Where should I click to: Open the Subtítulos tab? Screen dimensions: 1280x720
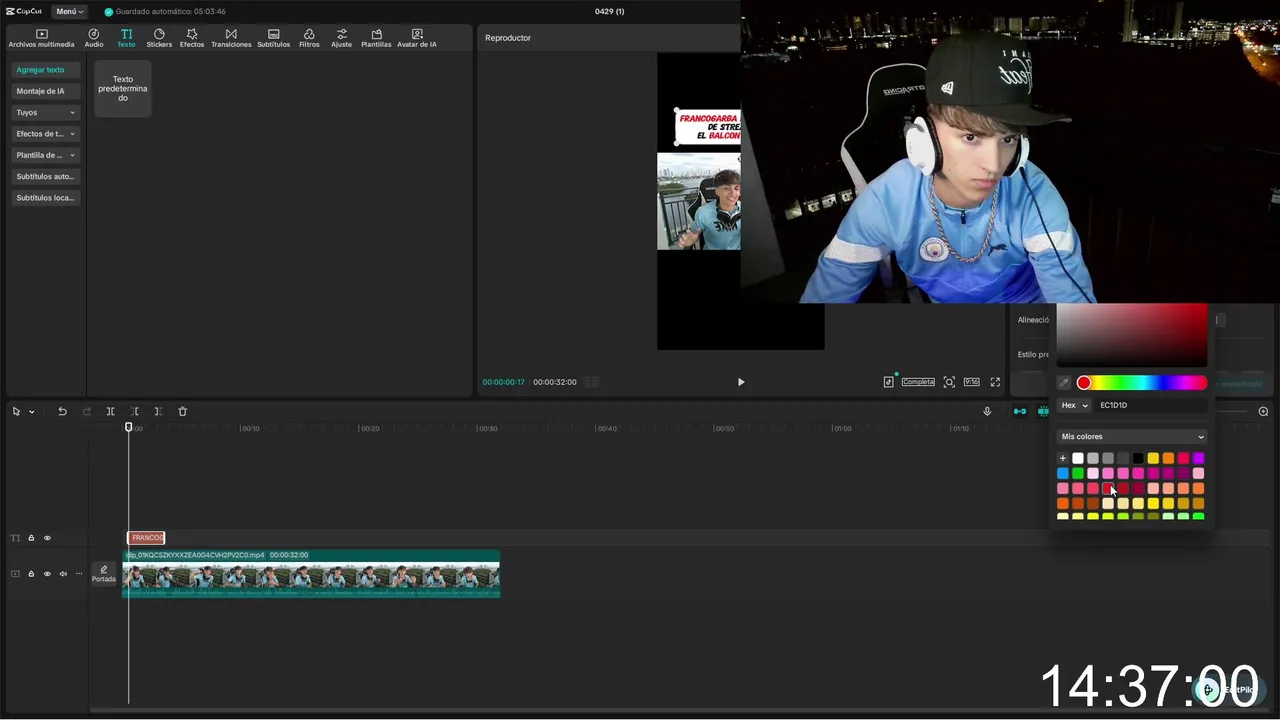(x=273, y=38)
